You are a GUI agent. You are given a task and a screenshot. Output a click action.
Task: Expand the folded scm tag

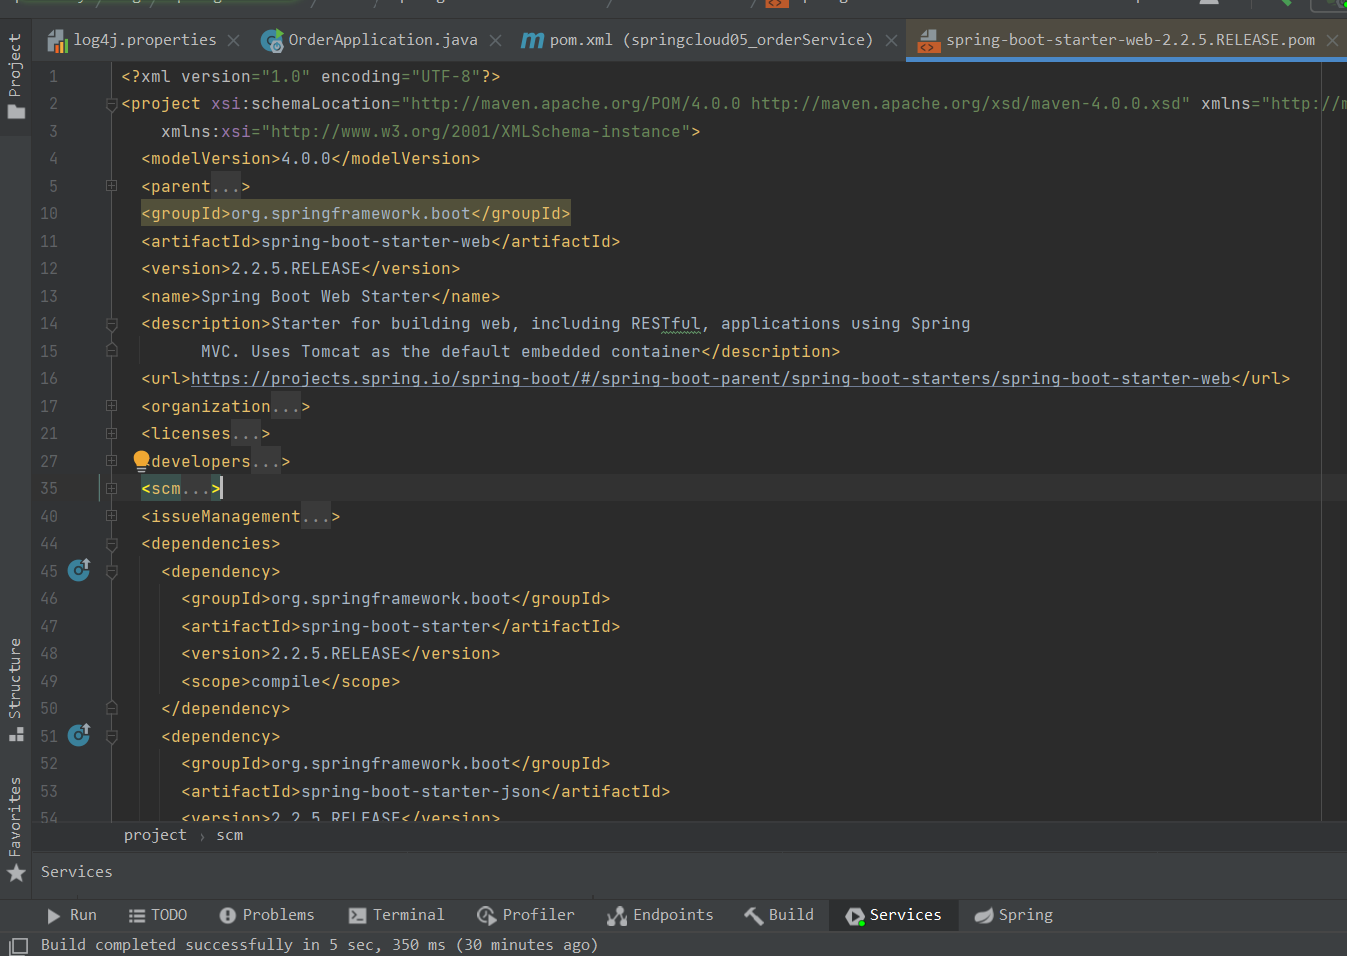coord(112,489)
